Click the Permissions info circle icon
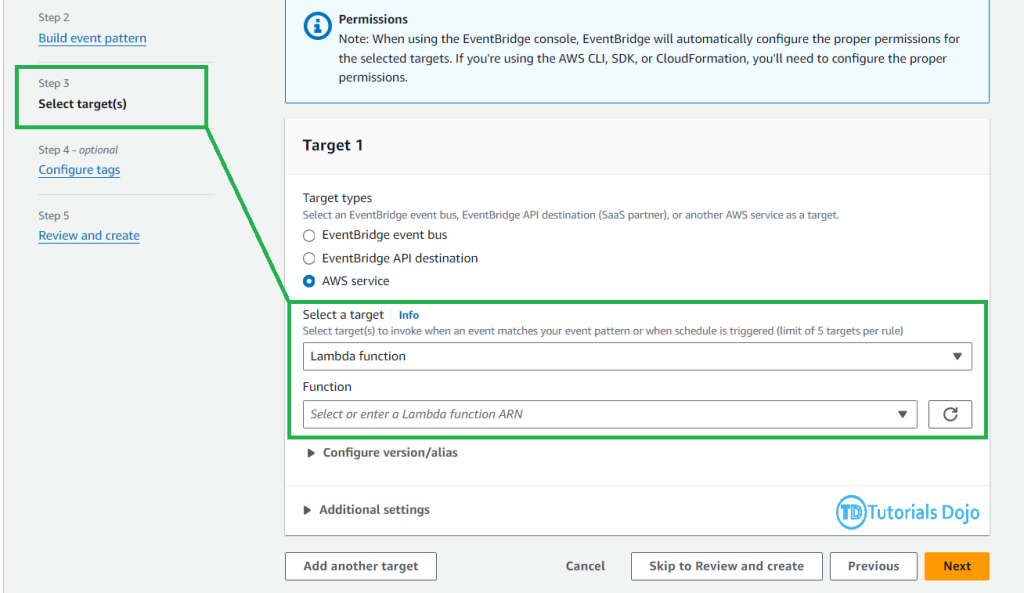1024x593 pixels. [318, 27]
